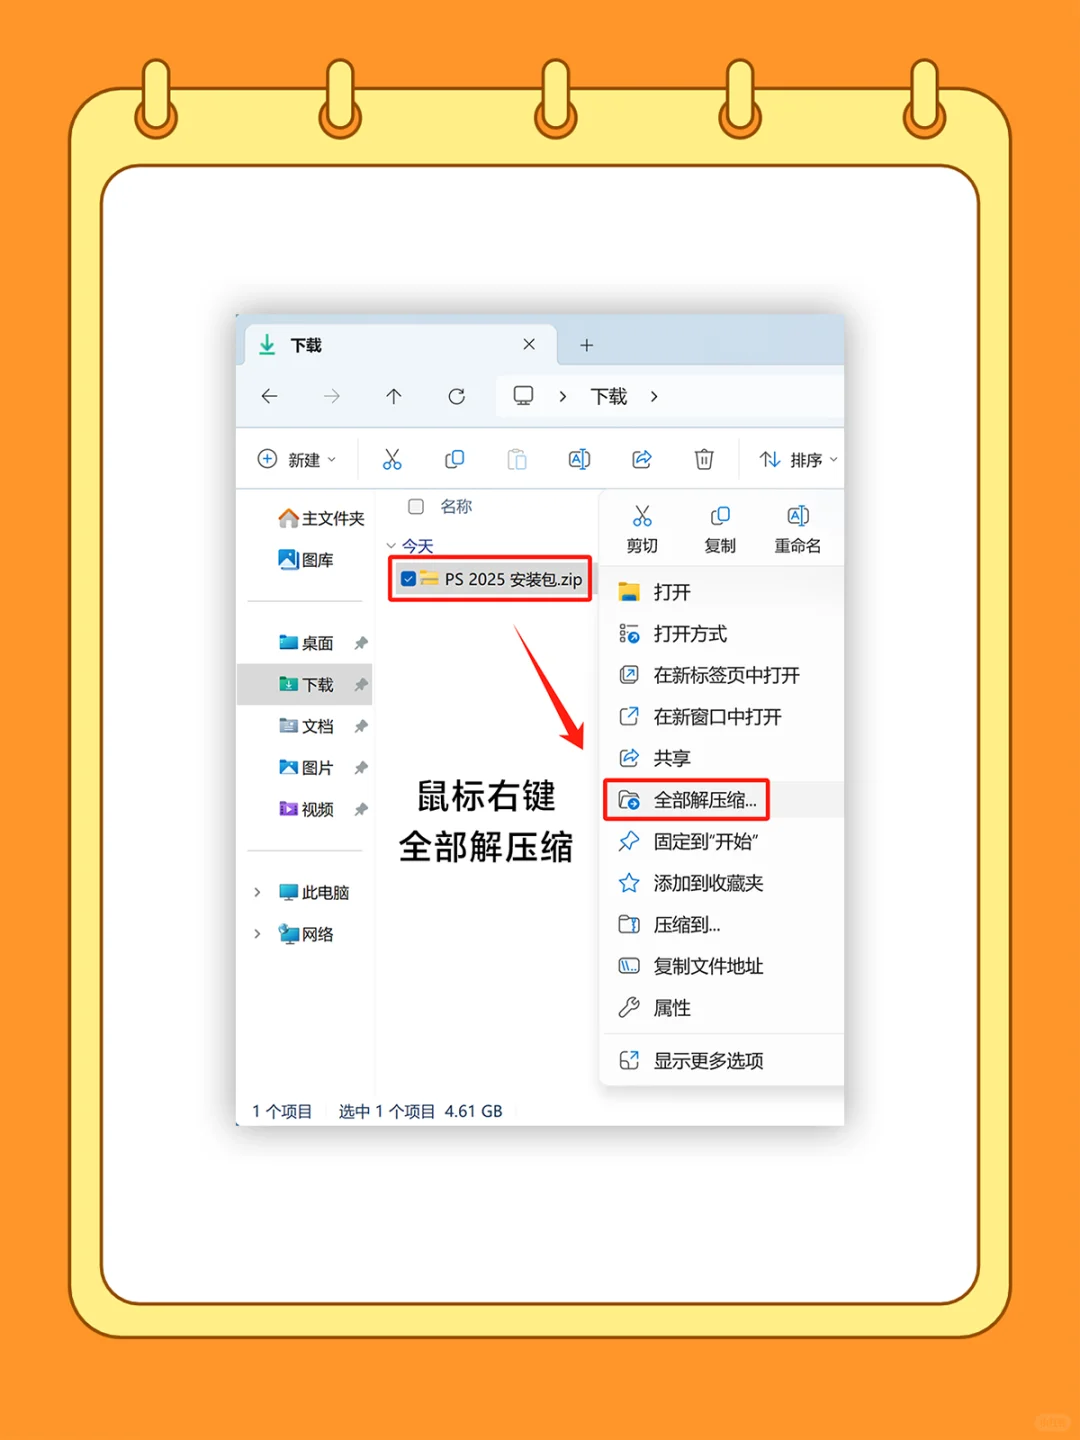This screenshot has height=1440, width=1080.
Task: Open a new tab with the plus button
Action: click(x=586, y=344)
